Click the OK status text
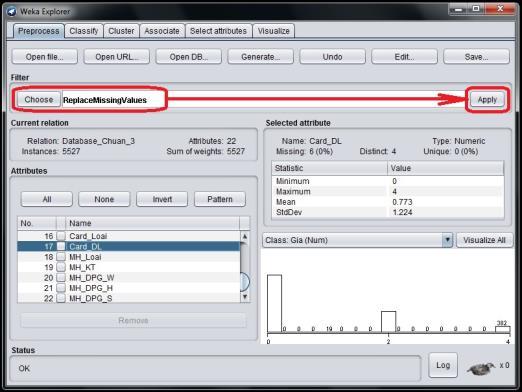 click(24, 368)
